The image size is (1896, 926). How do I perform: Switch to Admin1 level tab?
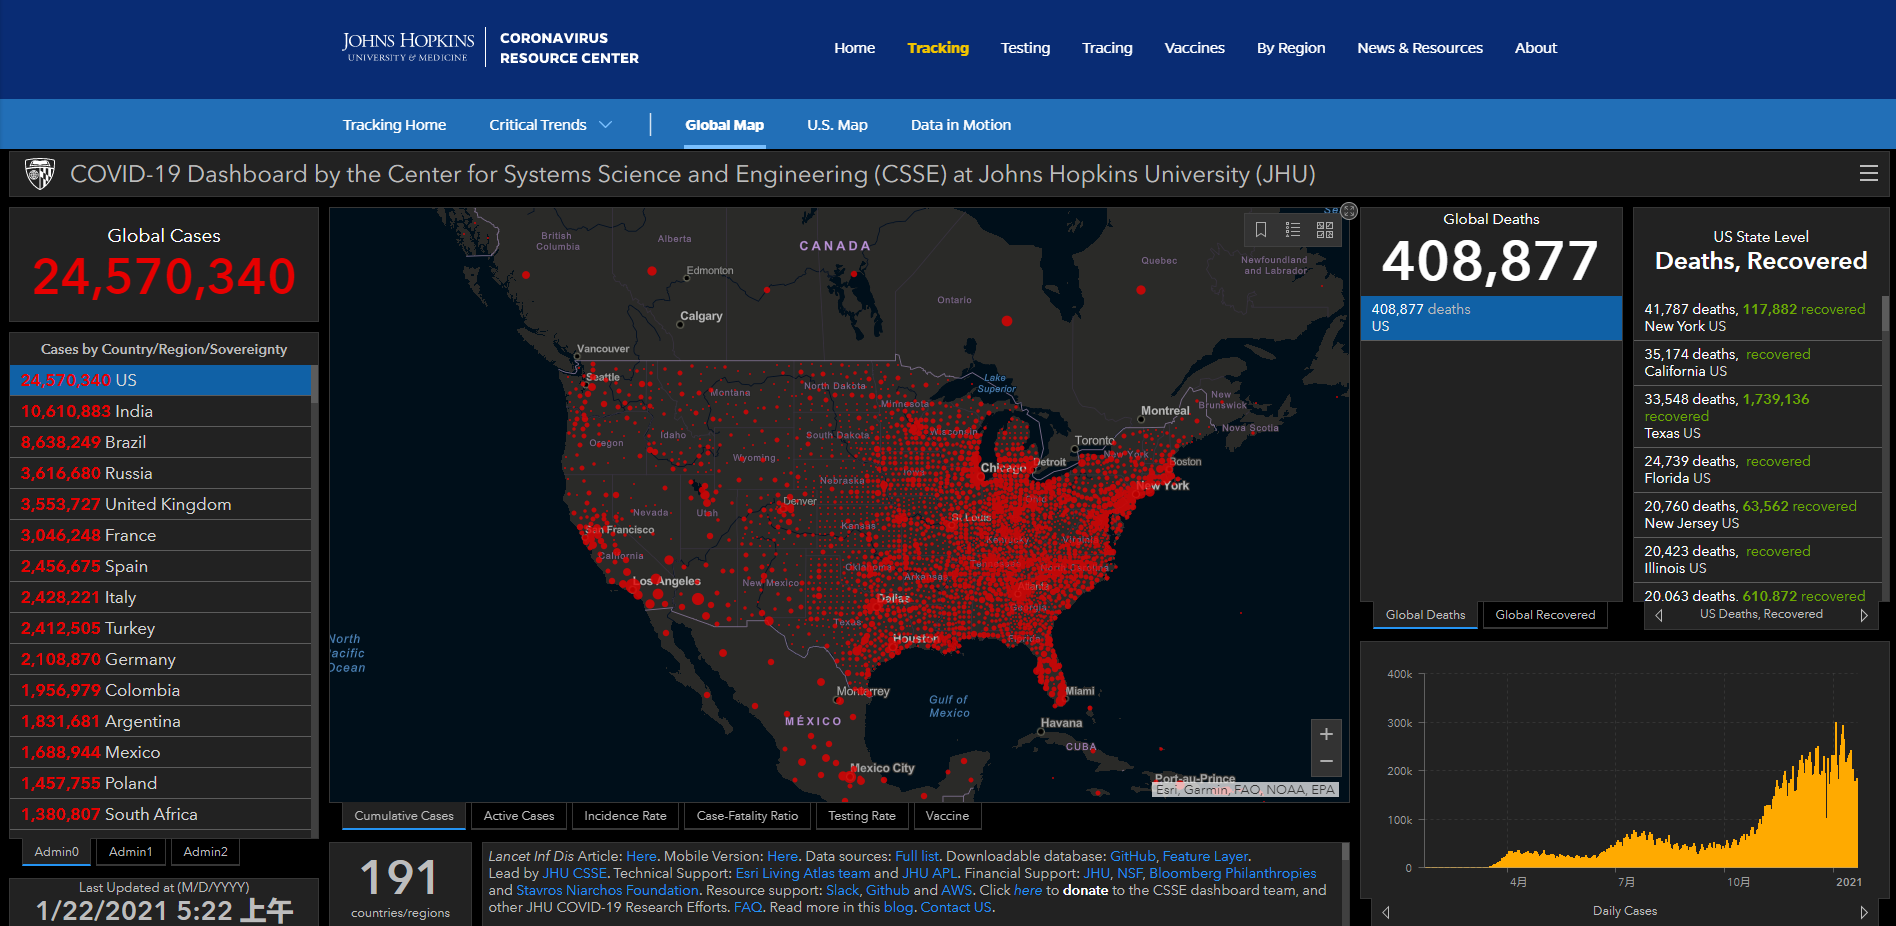tap(131, 852)
